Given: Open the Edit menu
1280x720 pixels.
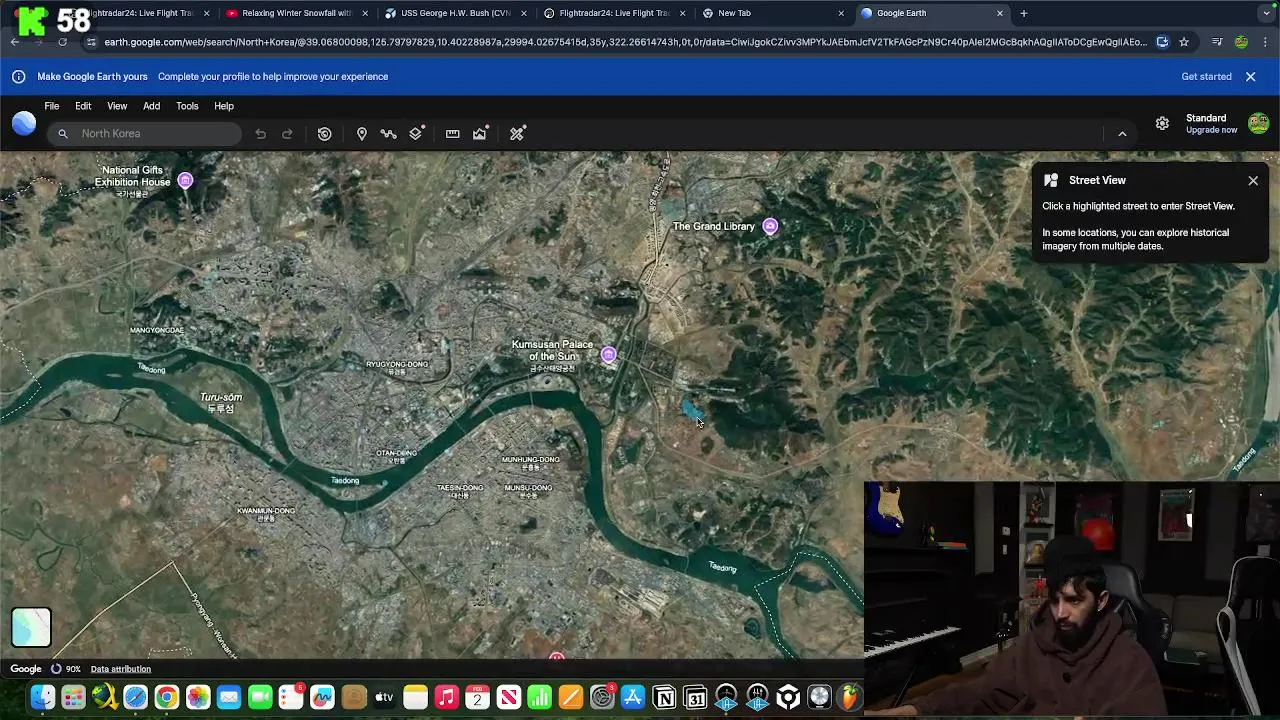Looking at the screenshot, I should click(x=83, y=106).
